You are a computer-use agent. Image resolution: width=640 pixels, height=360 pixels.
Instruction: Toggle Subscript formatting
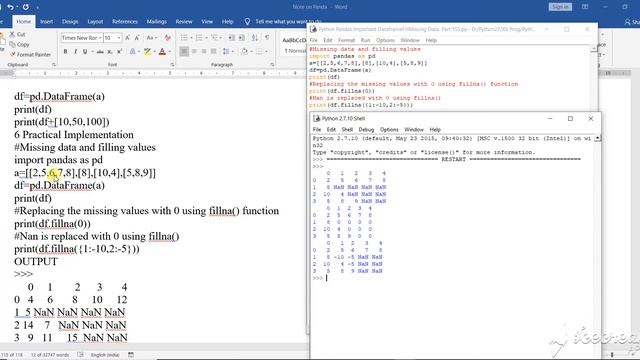tap(110, 51)
